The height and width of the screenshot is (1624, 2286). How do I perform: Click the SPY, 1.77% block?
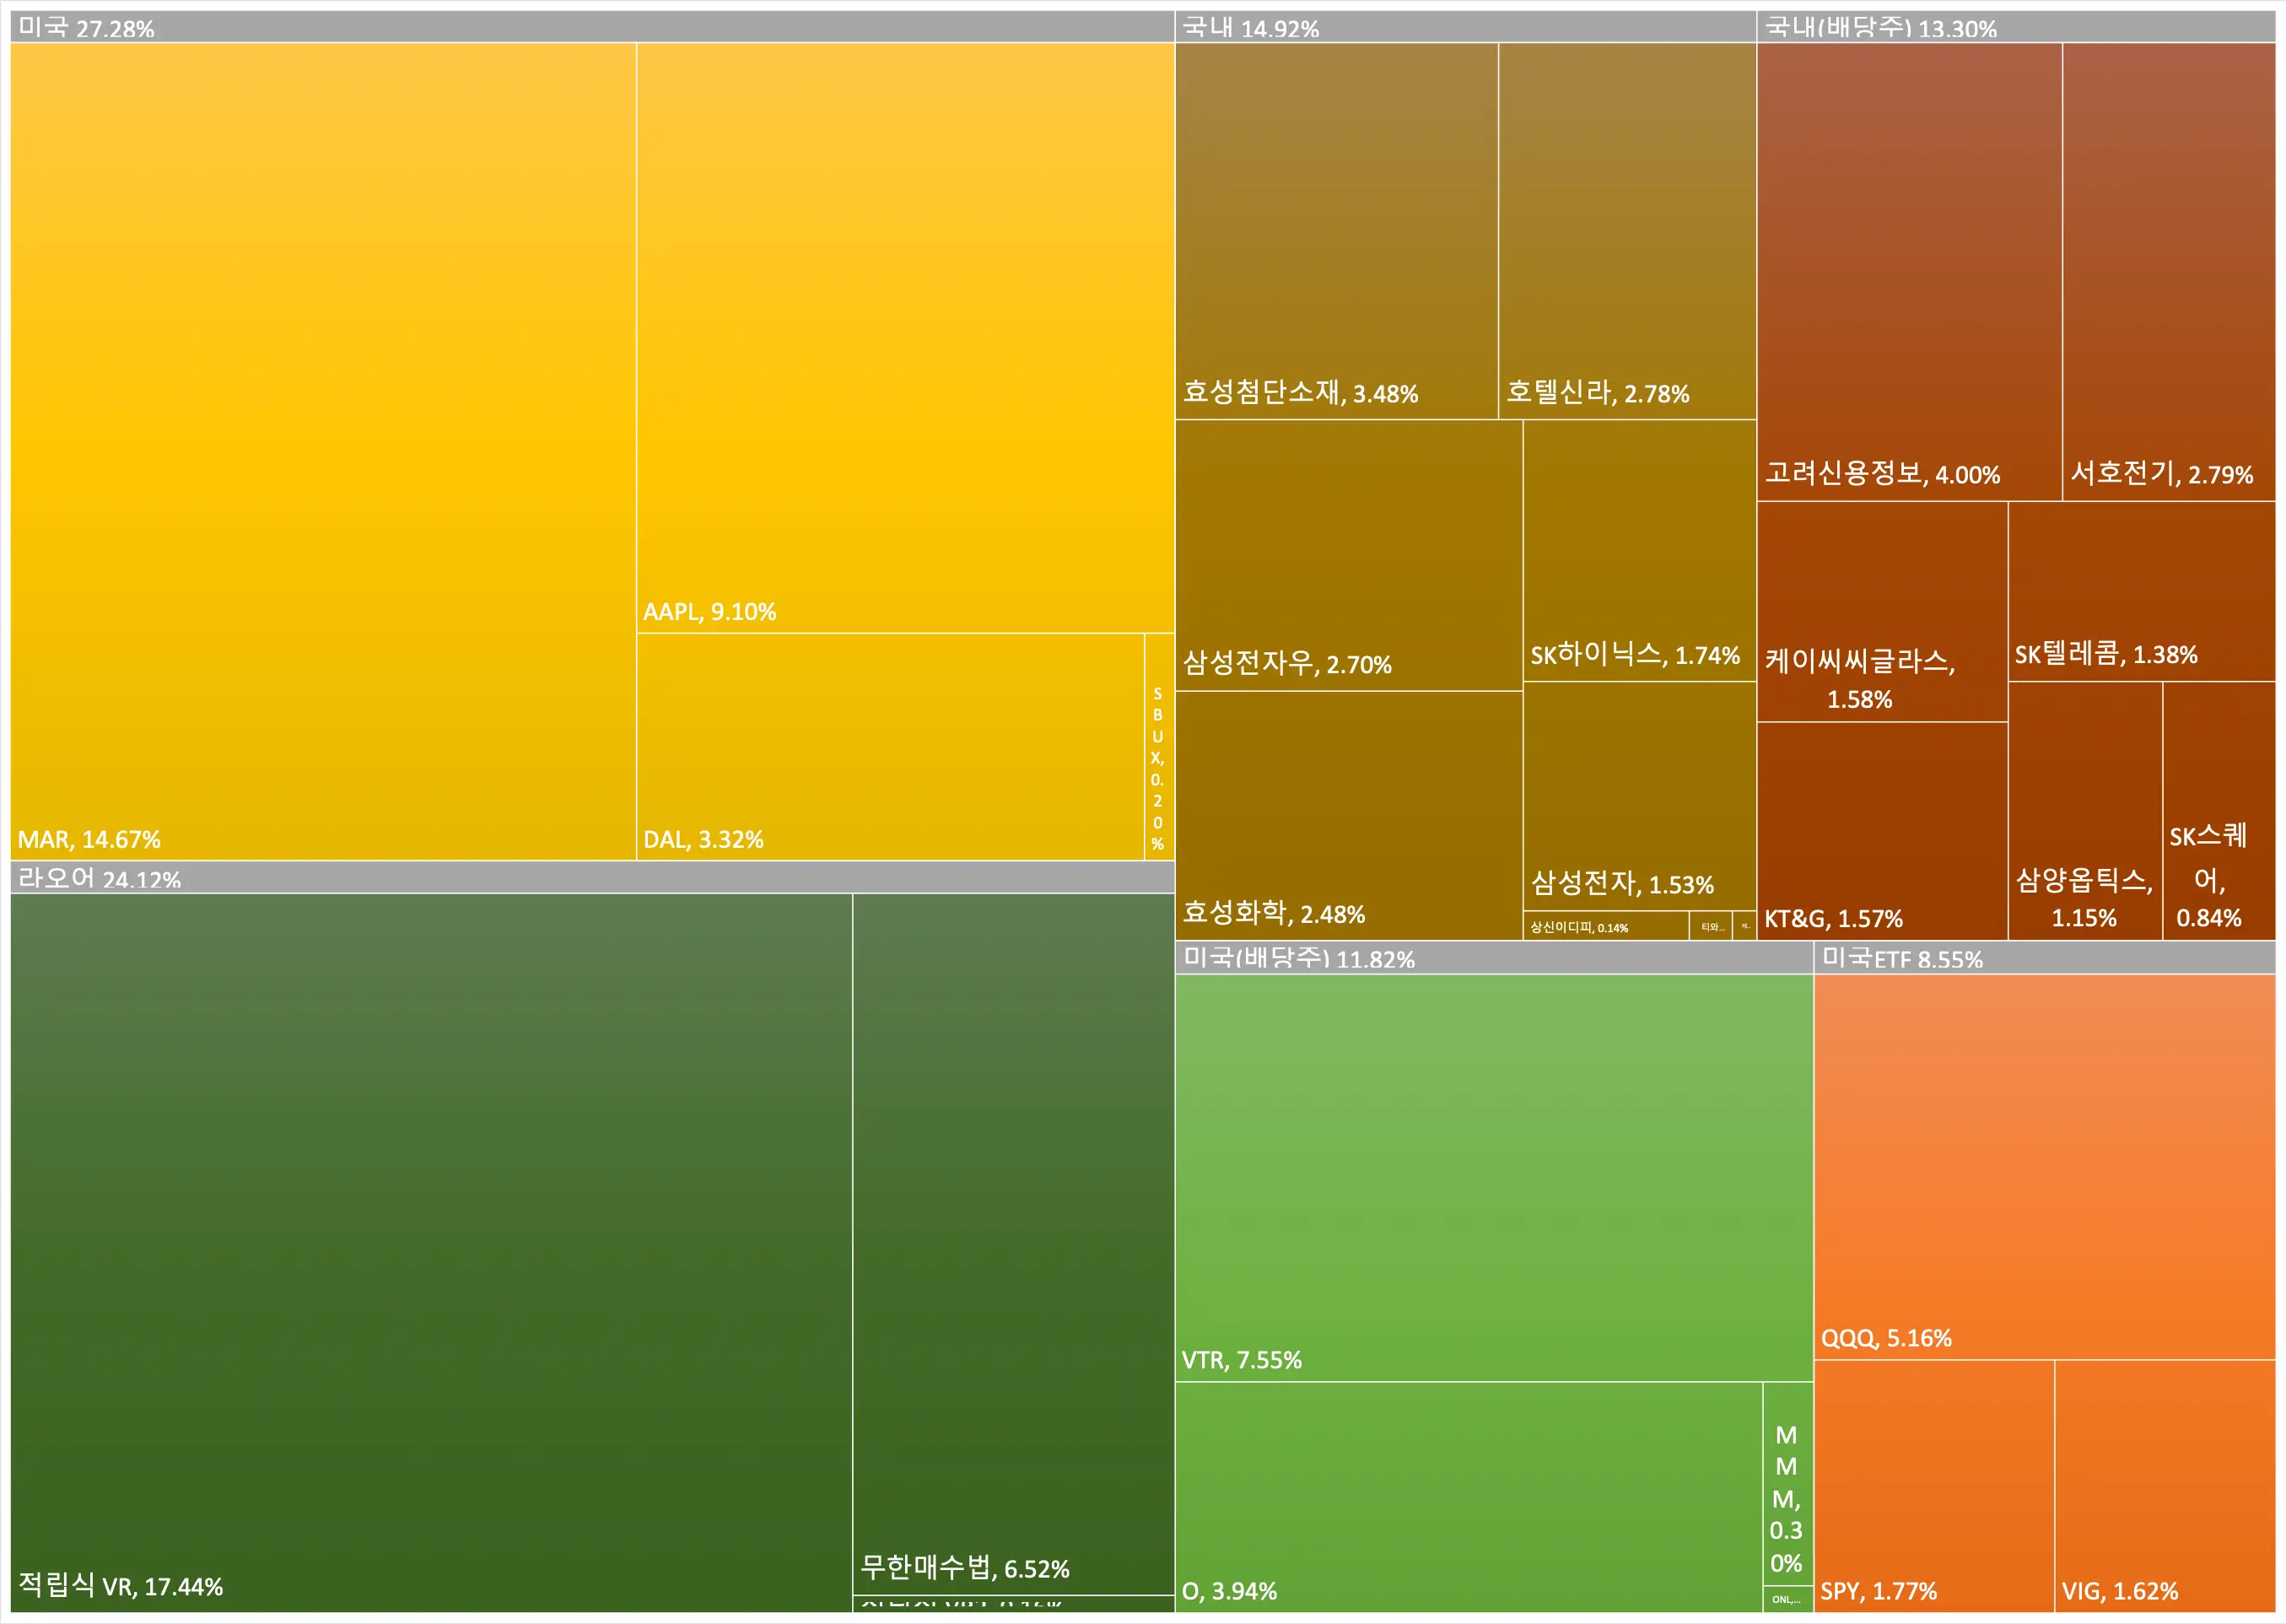(x=1935, y=1485)
